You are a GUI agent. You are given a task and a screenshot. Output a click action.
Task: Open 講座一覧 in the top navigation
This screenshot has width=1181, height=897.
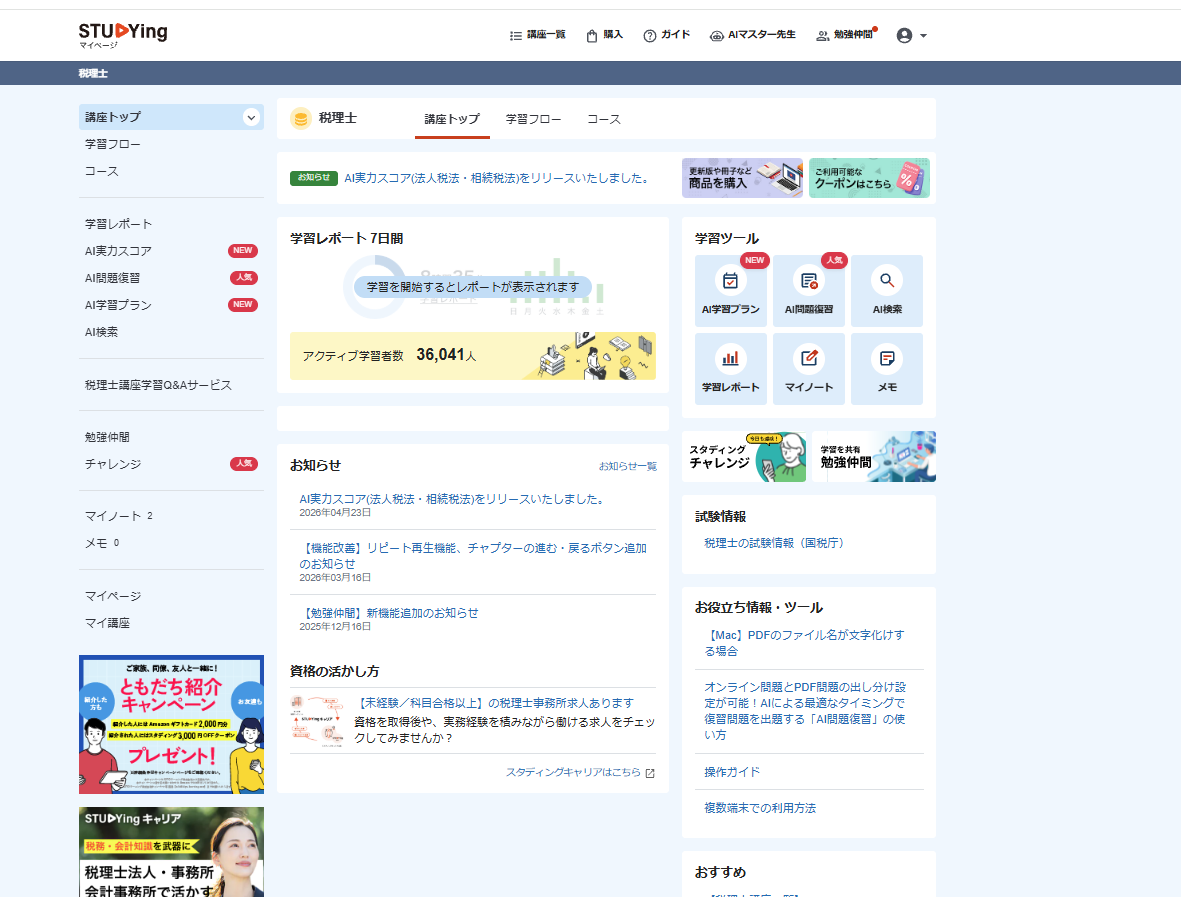click(537, 35)
